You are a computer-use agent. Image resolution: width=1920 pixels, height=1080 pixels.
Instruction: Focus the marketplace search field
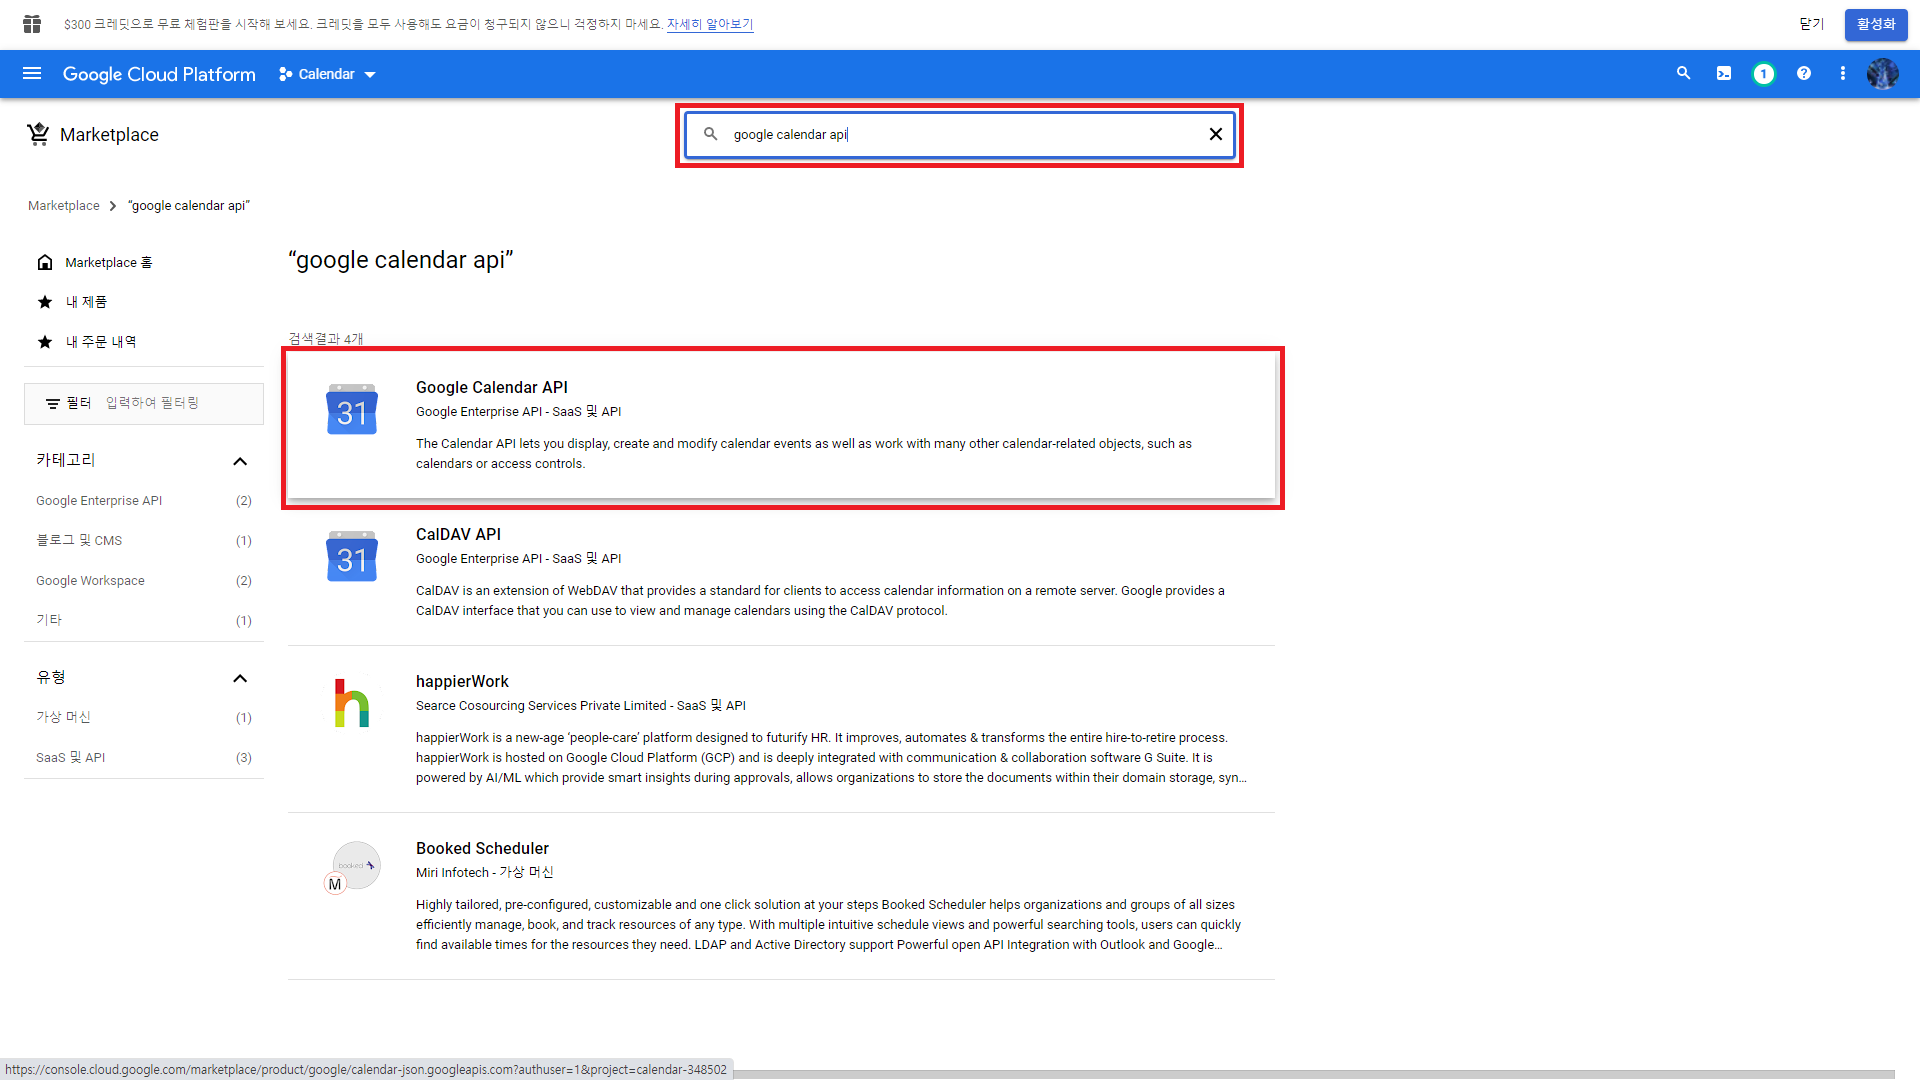pyautogui.click(x=960, y=134)
